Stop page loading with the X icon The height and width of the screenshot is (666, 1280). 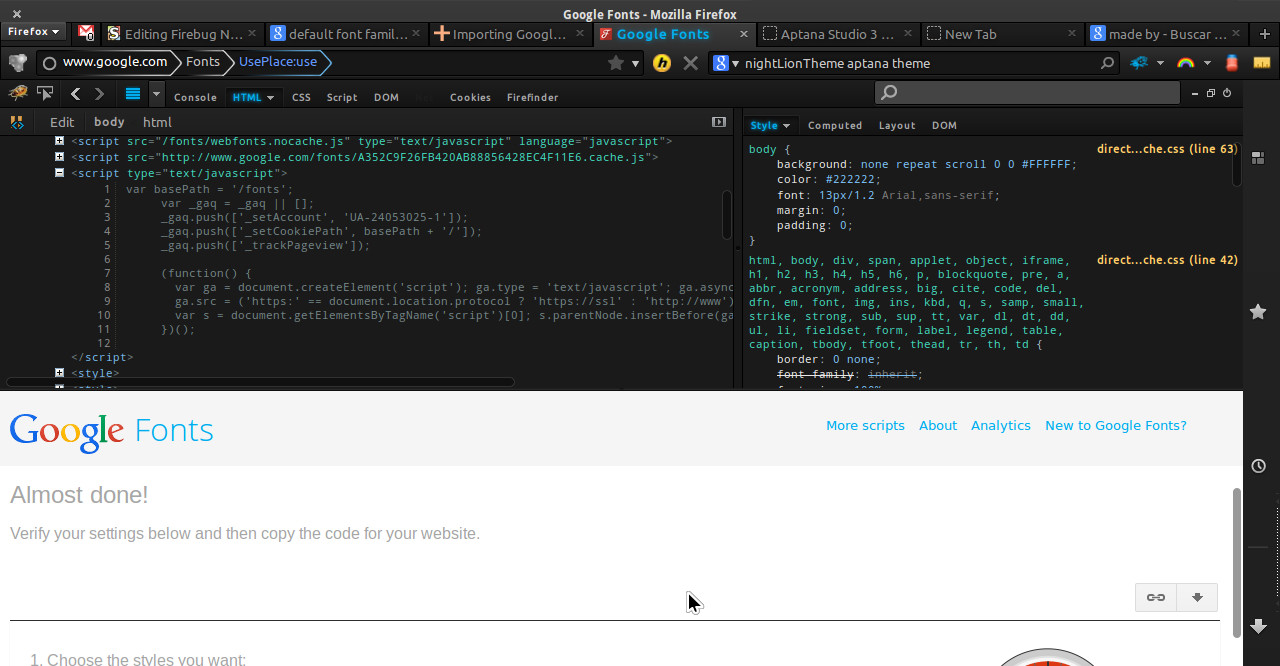(690, 62)
